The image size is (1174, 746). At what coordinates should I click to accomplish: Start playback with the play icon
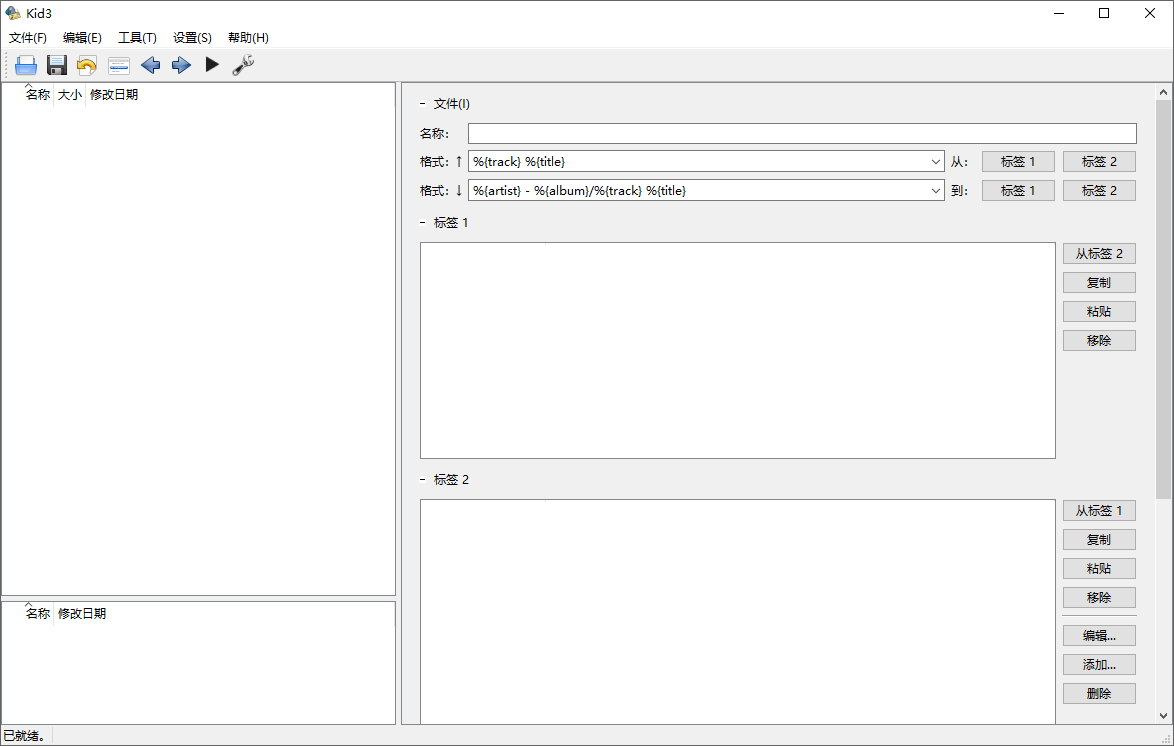(x=213, y=65)
